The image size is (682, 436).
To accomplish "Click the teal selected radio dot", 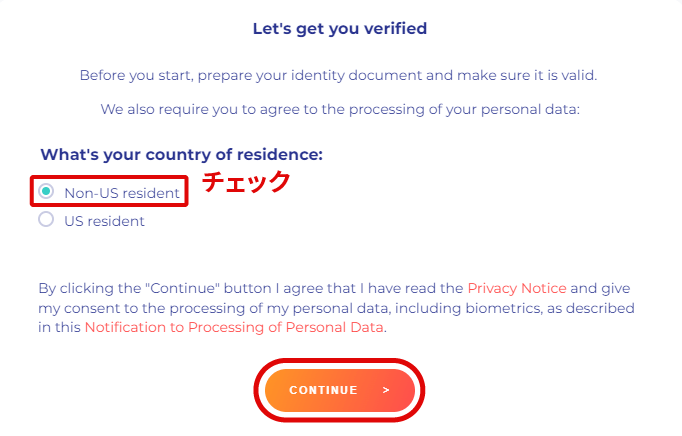I will tap(46, 192).
